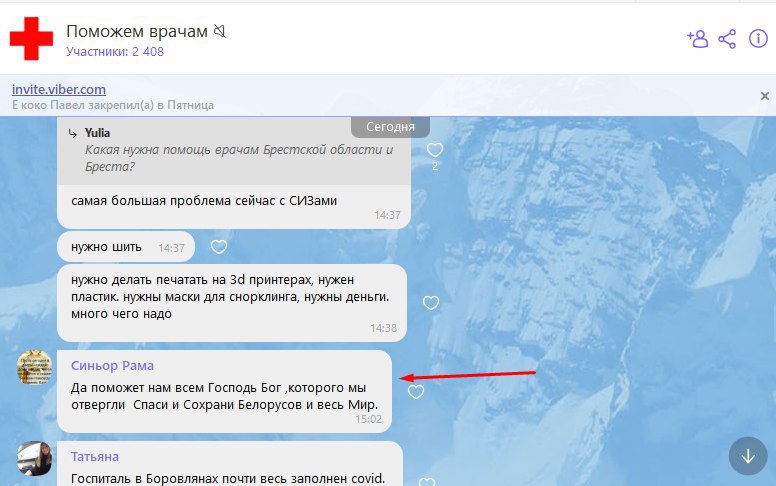Like the reply to Yulia message
Image resolution: width=776 pixels, height=486 pixels.
[x=435, y=149]
